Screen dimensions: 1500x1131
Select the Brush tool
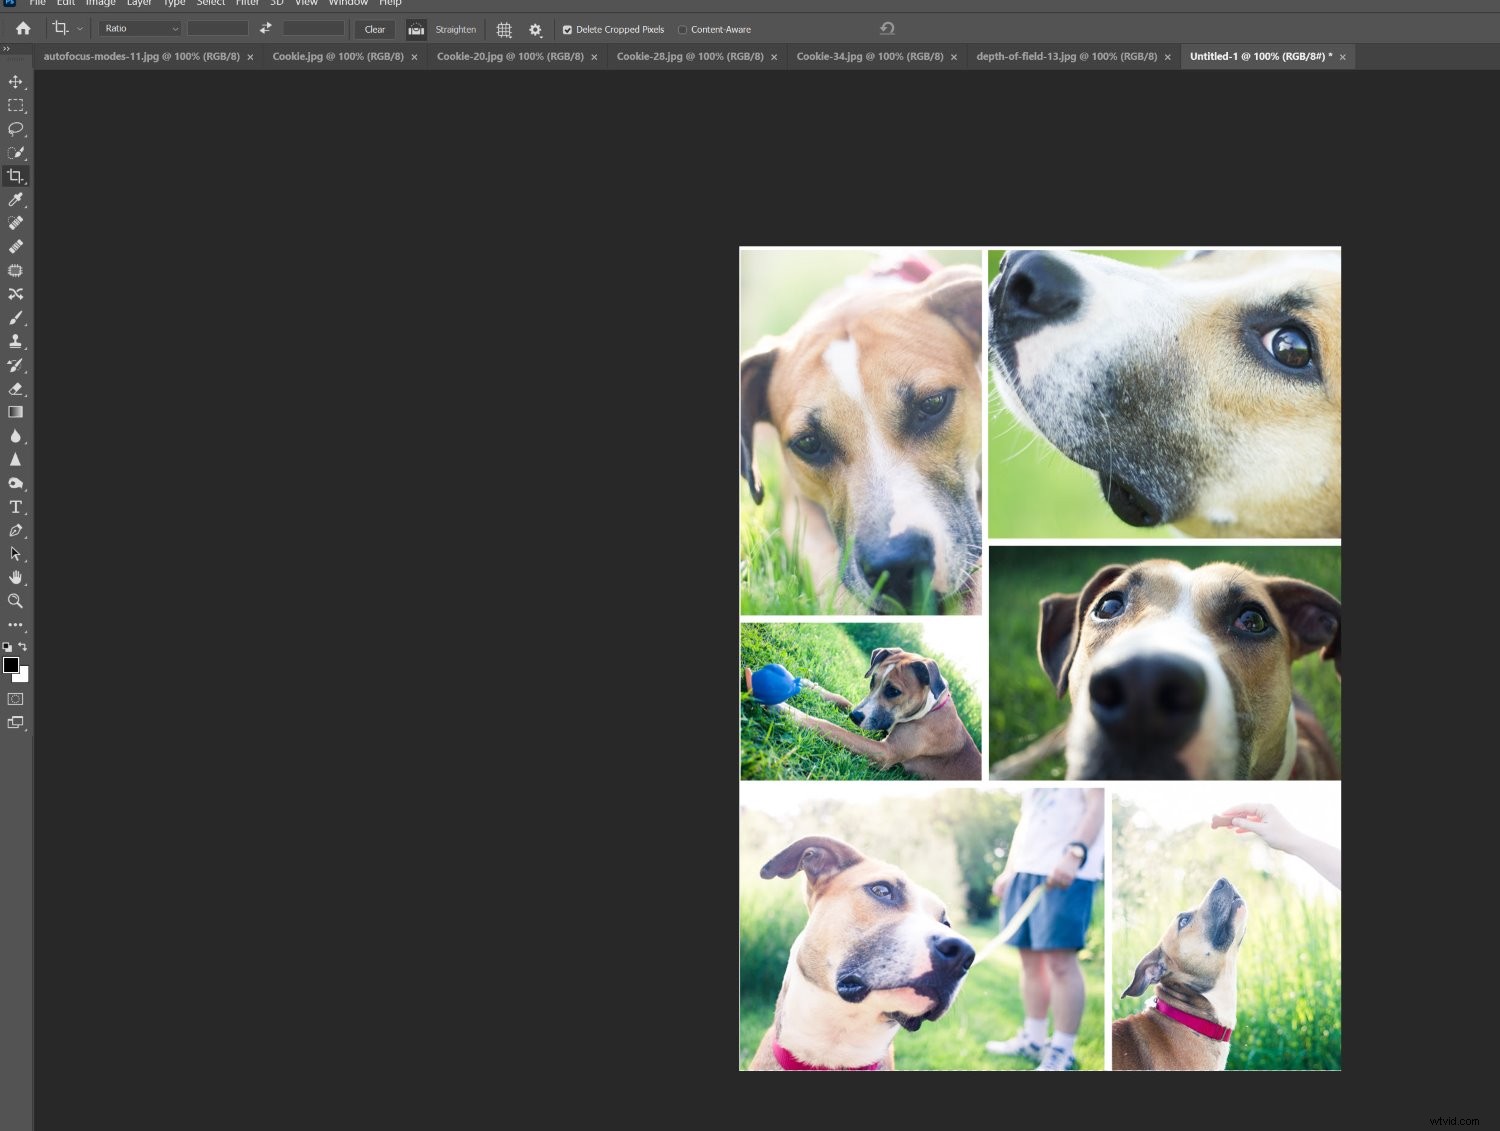(x=16, y=317)
